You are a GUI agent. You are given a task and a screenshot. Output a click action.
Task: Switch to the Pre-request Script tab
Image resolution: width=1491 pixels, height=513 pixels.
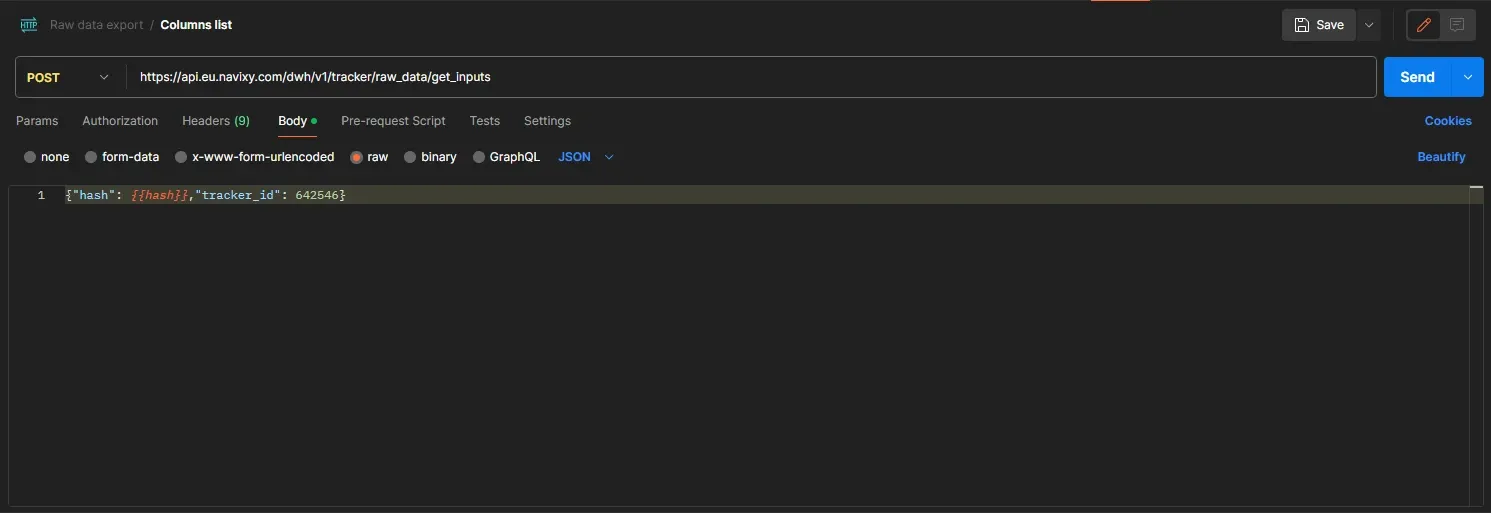(393, 121)
